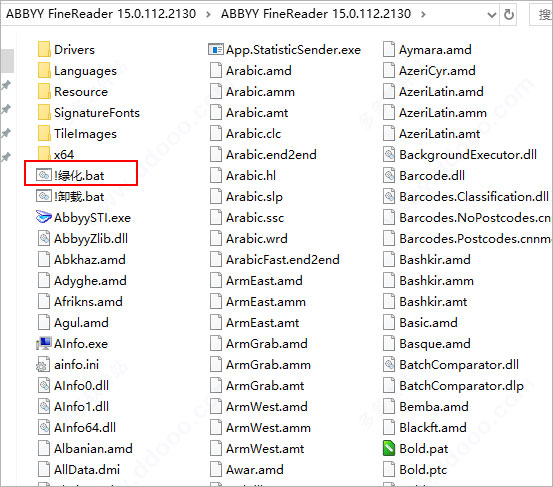Image resolution: width=553 pixels, height=487 pixels.
Task: Open the x64 folder icon
Action: (x=44, y=154)
